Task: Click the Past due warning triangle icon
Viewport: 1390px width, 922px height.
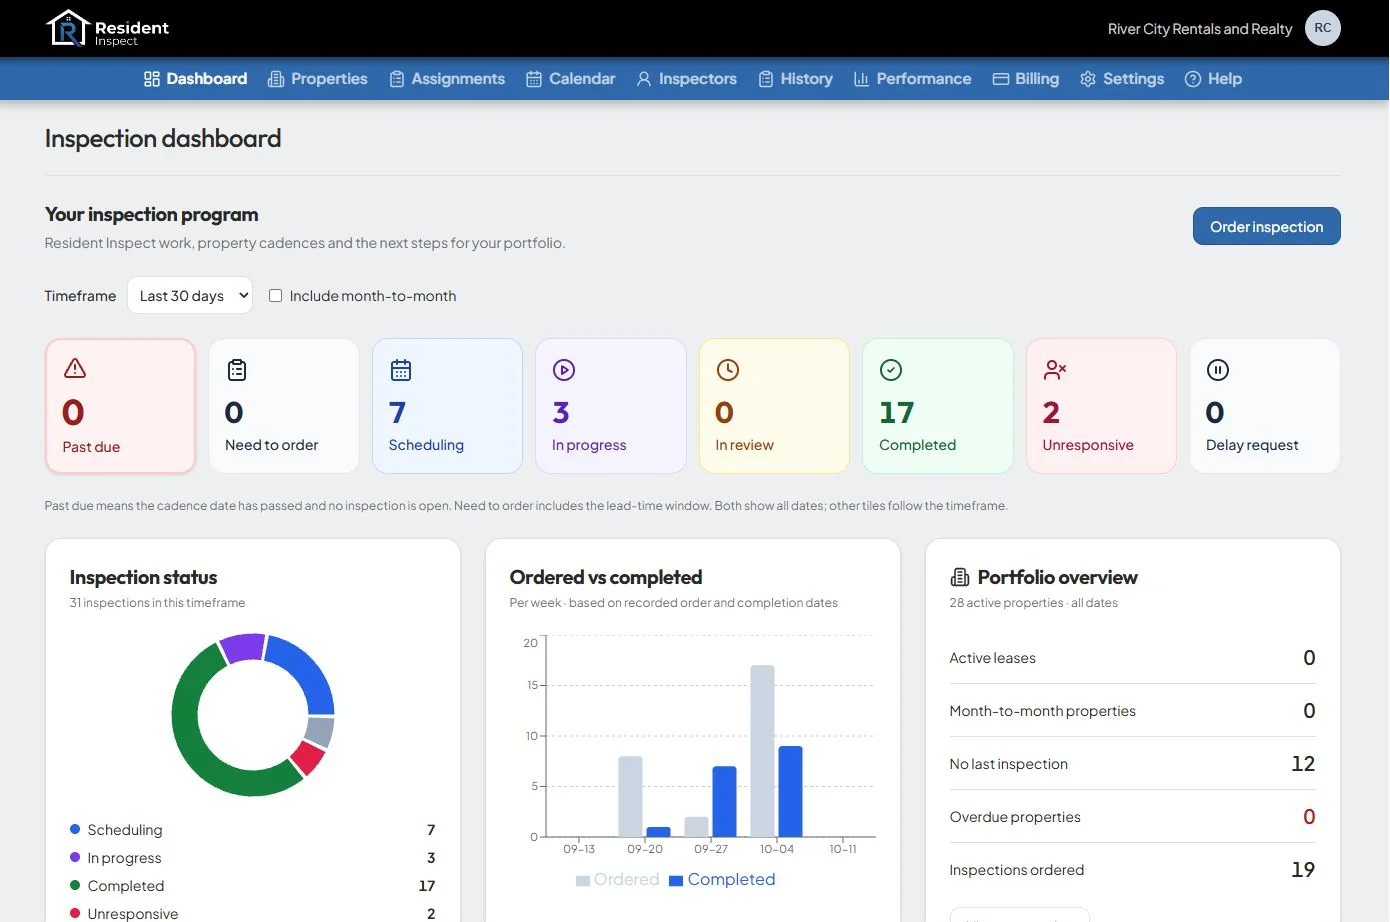Action: point(75,369)
